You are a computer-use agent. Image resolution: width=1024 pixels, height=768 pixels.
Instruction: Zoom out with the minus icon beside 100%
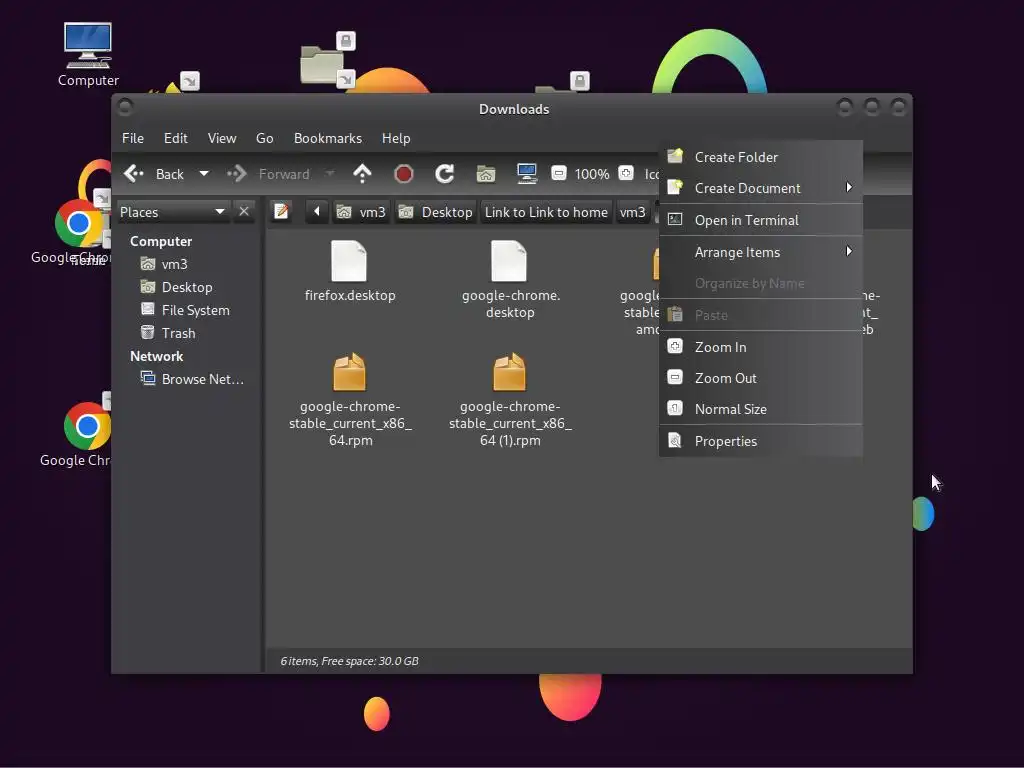coord(558,173)
